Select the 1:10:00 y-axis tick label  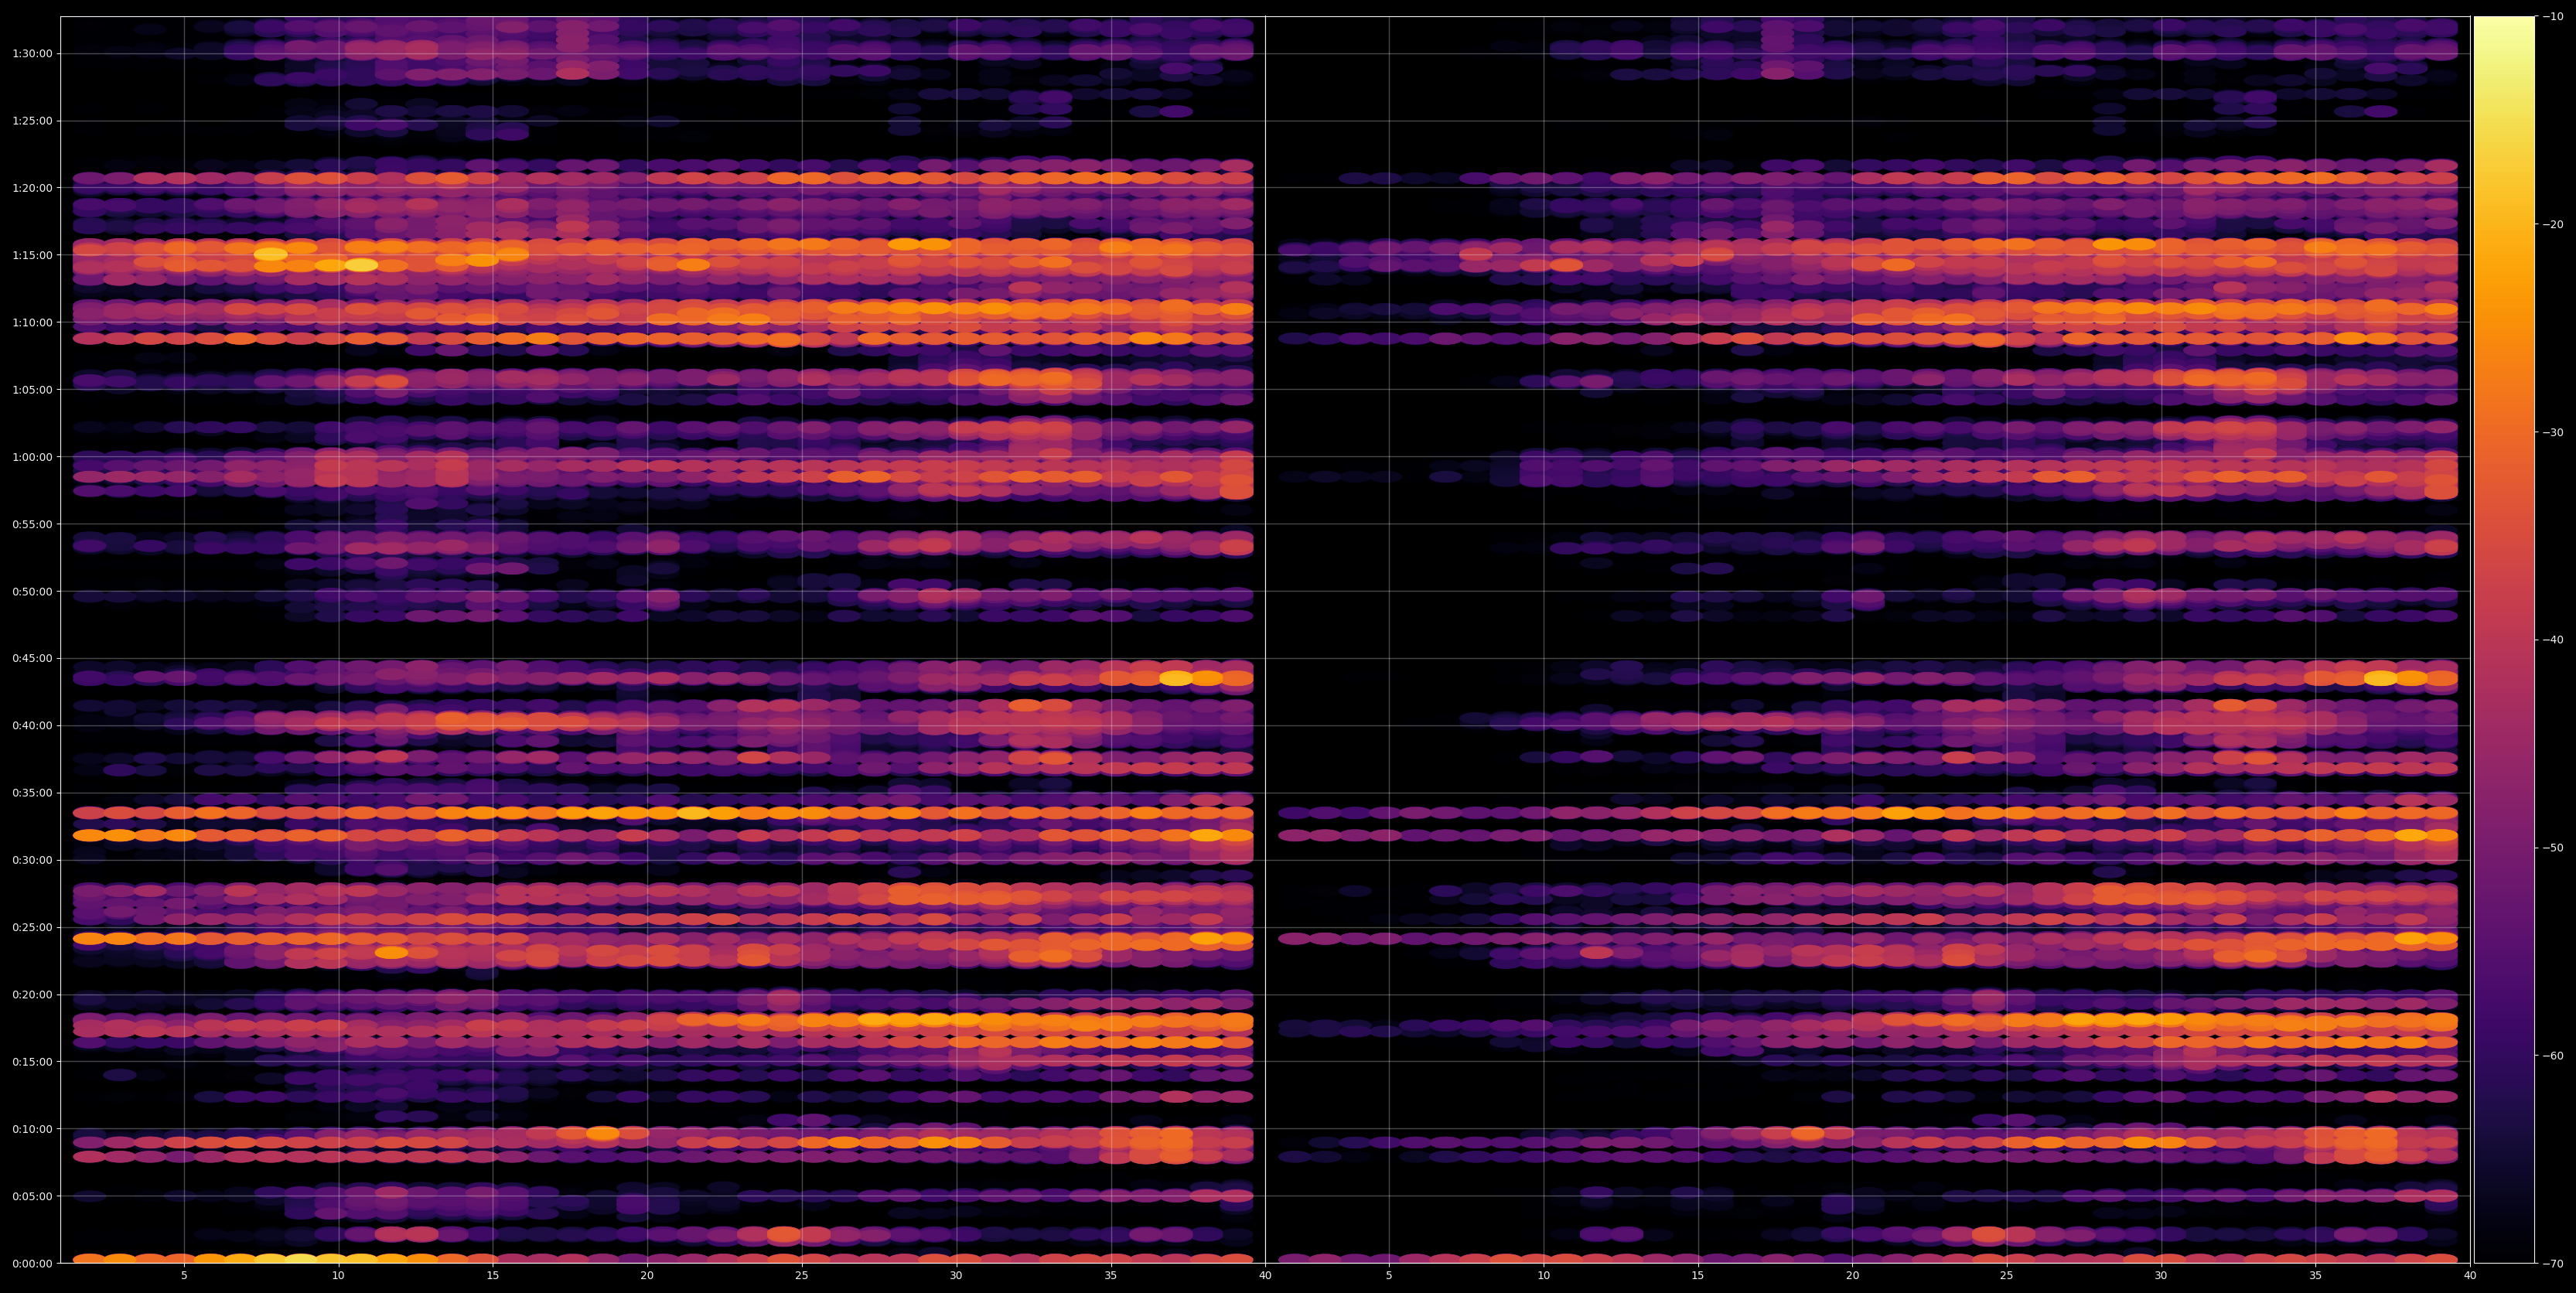point(32,322)
